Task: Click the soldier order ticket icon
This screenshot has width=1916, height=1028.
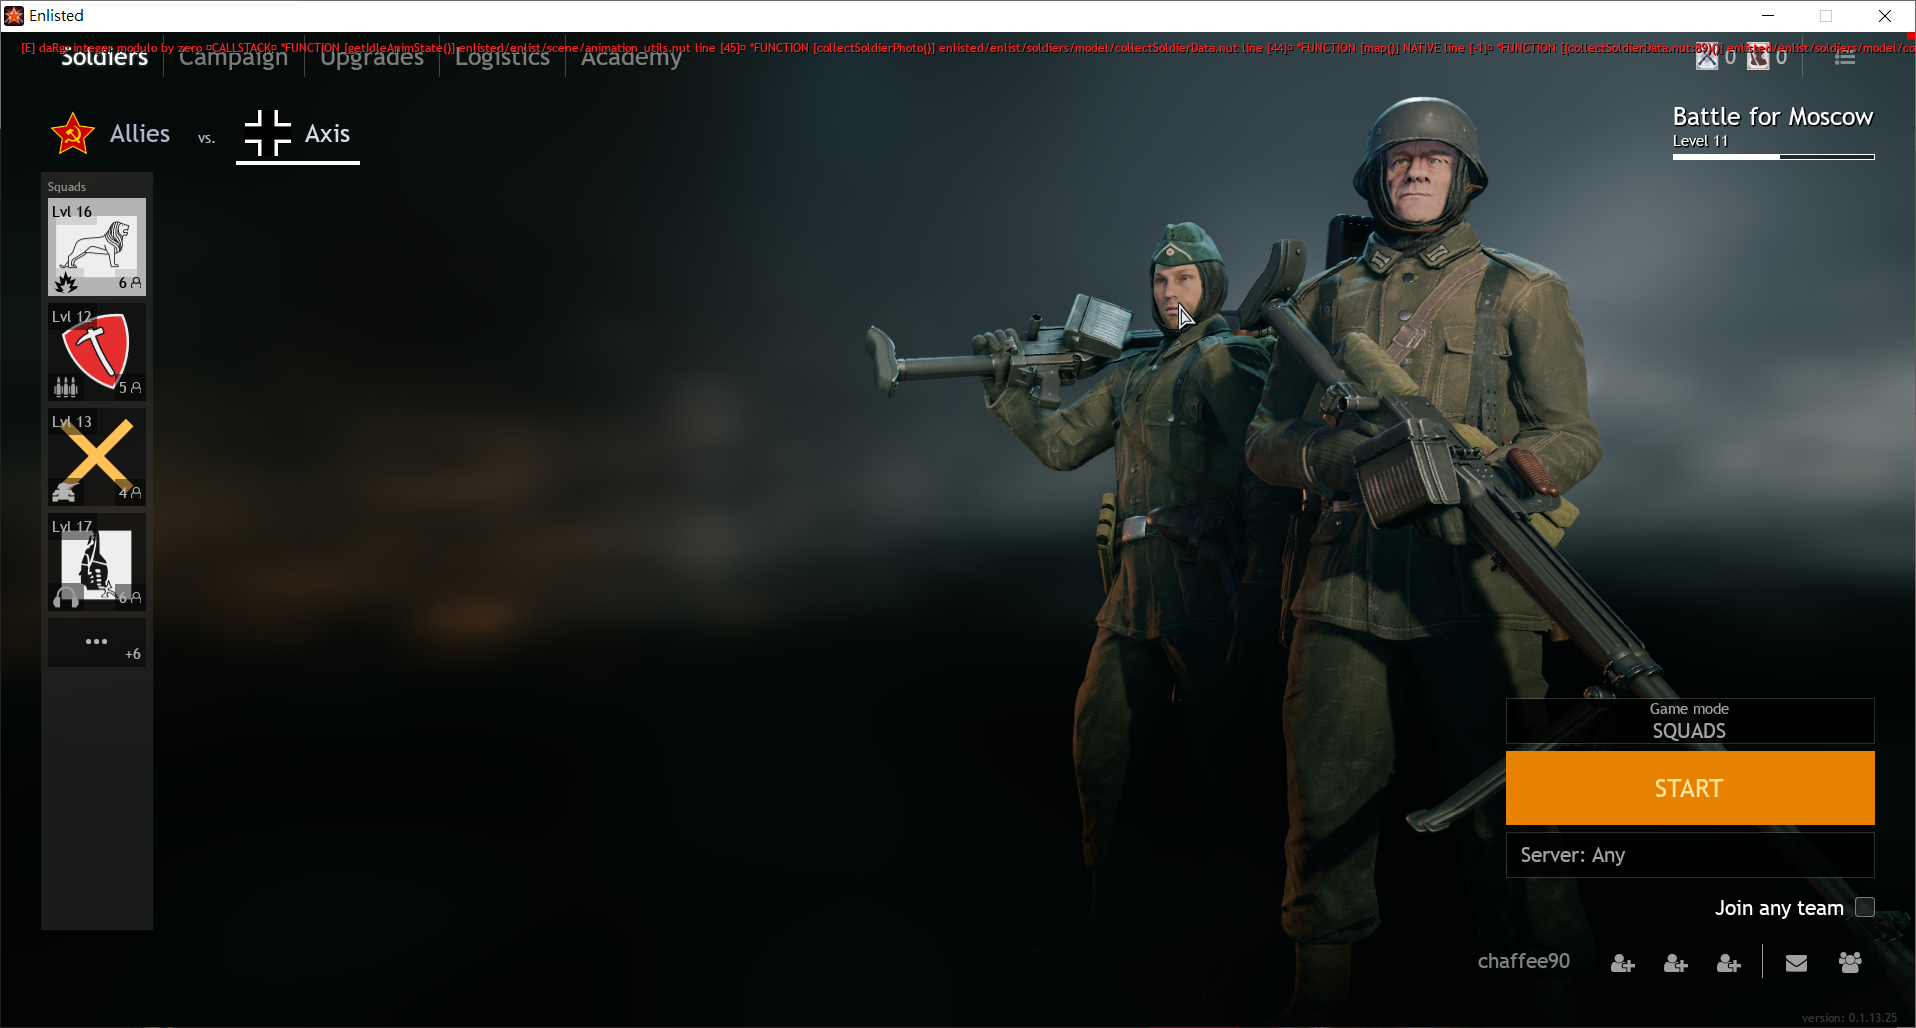Action: pos(1758,58)
